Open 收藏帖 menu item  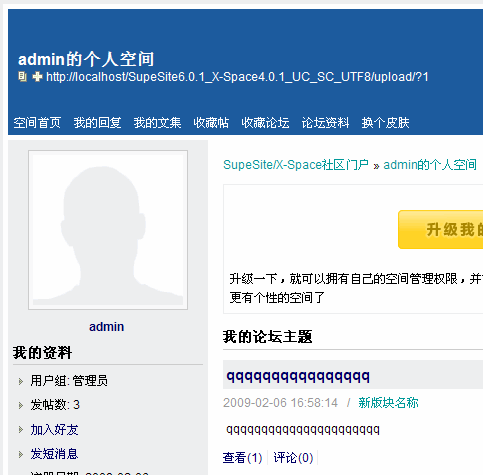point(211,123)
